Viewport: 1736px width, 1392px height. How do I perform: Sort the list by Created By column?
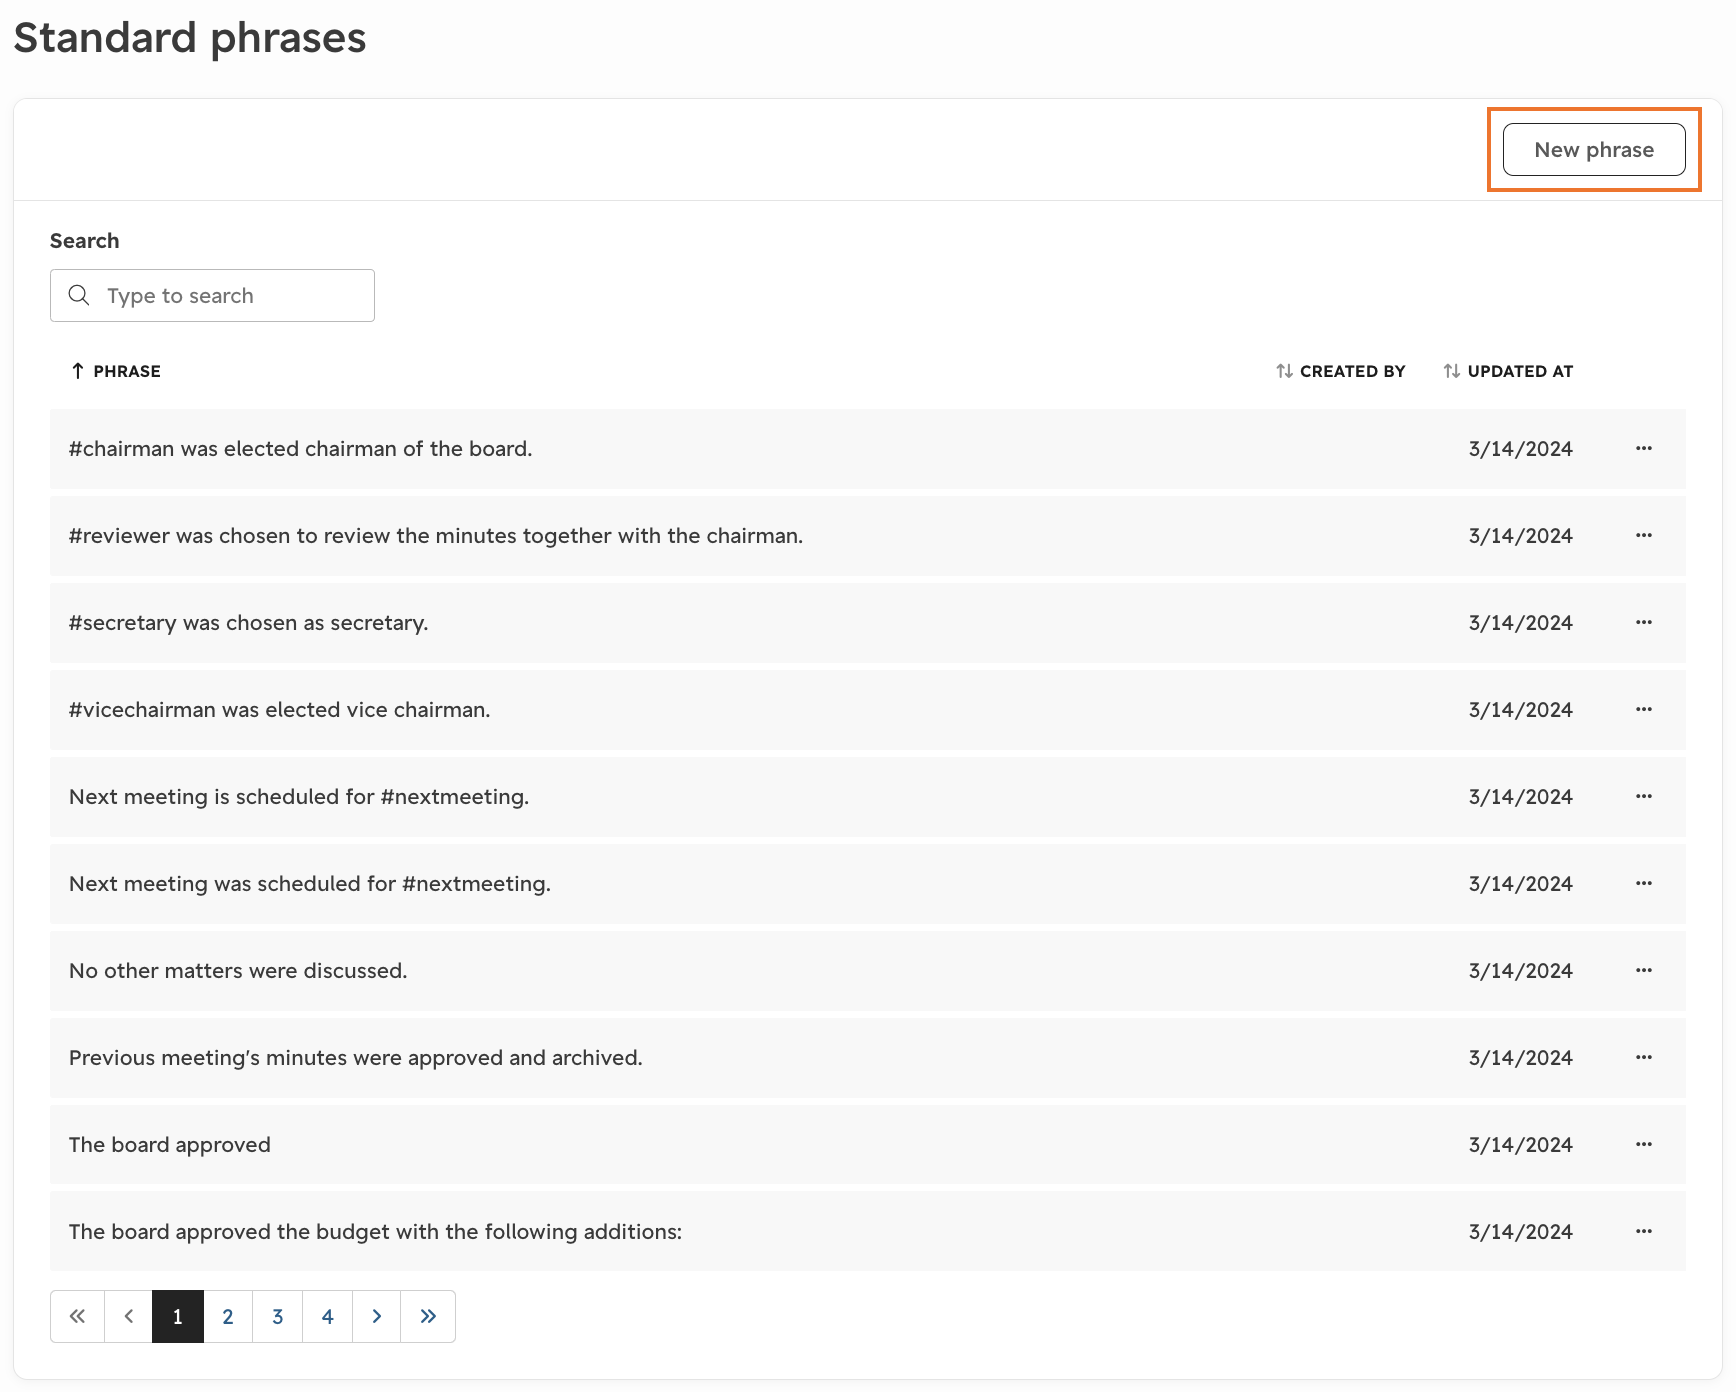pyautogui.click(x=1340, y=371)
